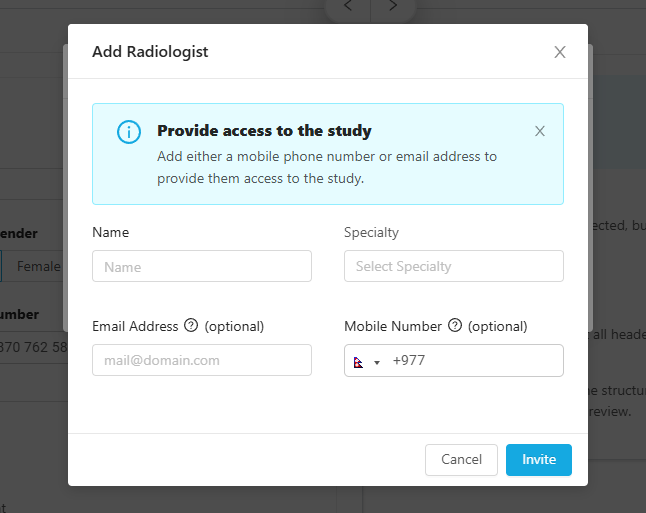Click the Mobile Number help question-mark icon

tap(455, 326)
